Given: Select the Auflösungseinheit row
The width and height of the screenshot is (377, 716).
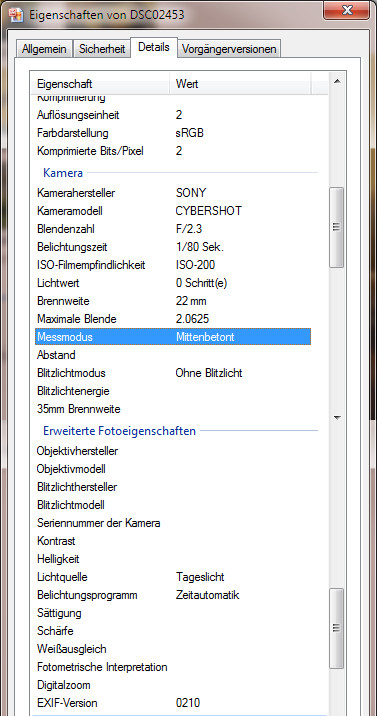Looking at the screenshot, I should (173, 115).
